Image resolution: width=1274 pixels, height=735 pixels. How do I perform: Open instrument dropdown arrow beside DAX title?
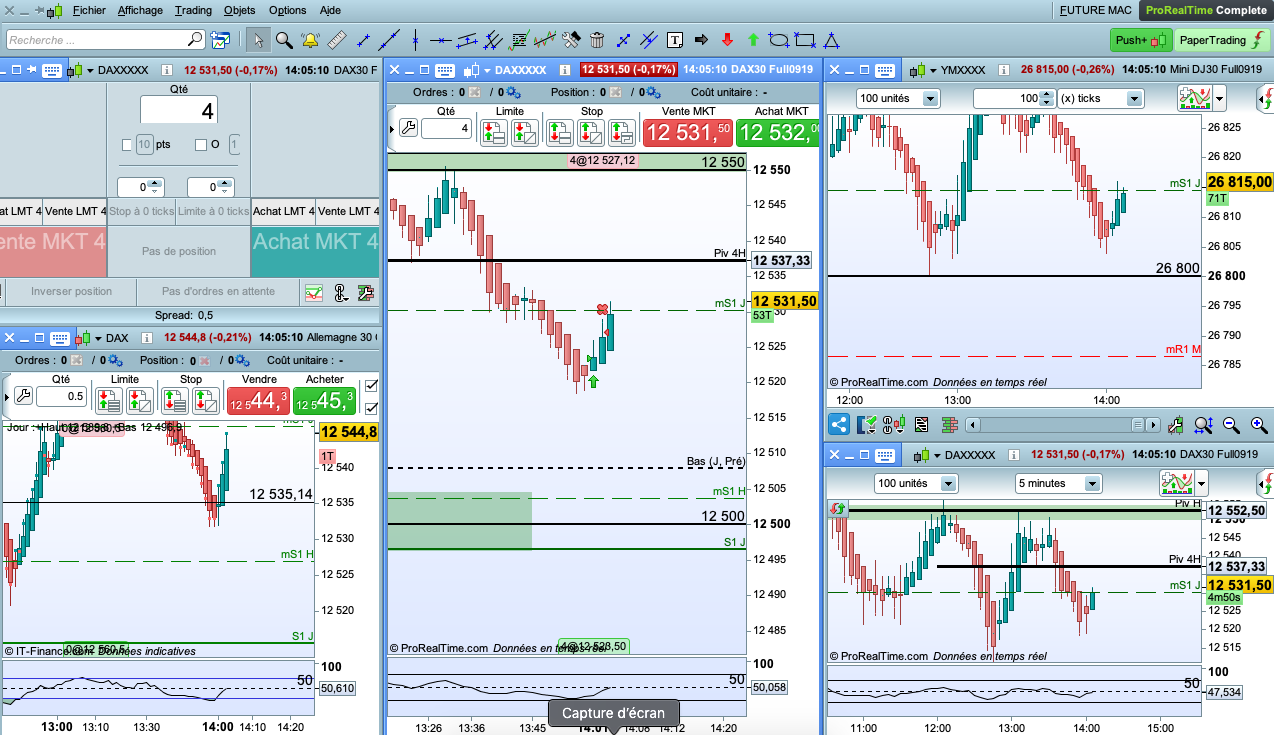pyautogui.click(x=99, y=338)
